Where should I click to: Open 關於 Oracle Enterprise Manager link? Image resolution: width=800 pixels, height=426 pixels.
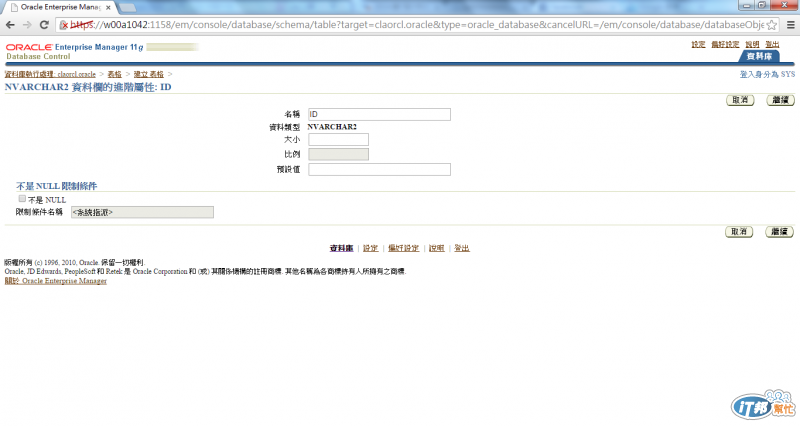click(56, 281)
